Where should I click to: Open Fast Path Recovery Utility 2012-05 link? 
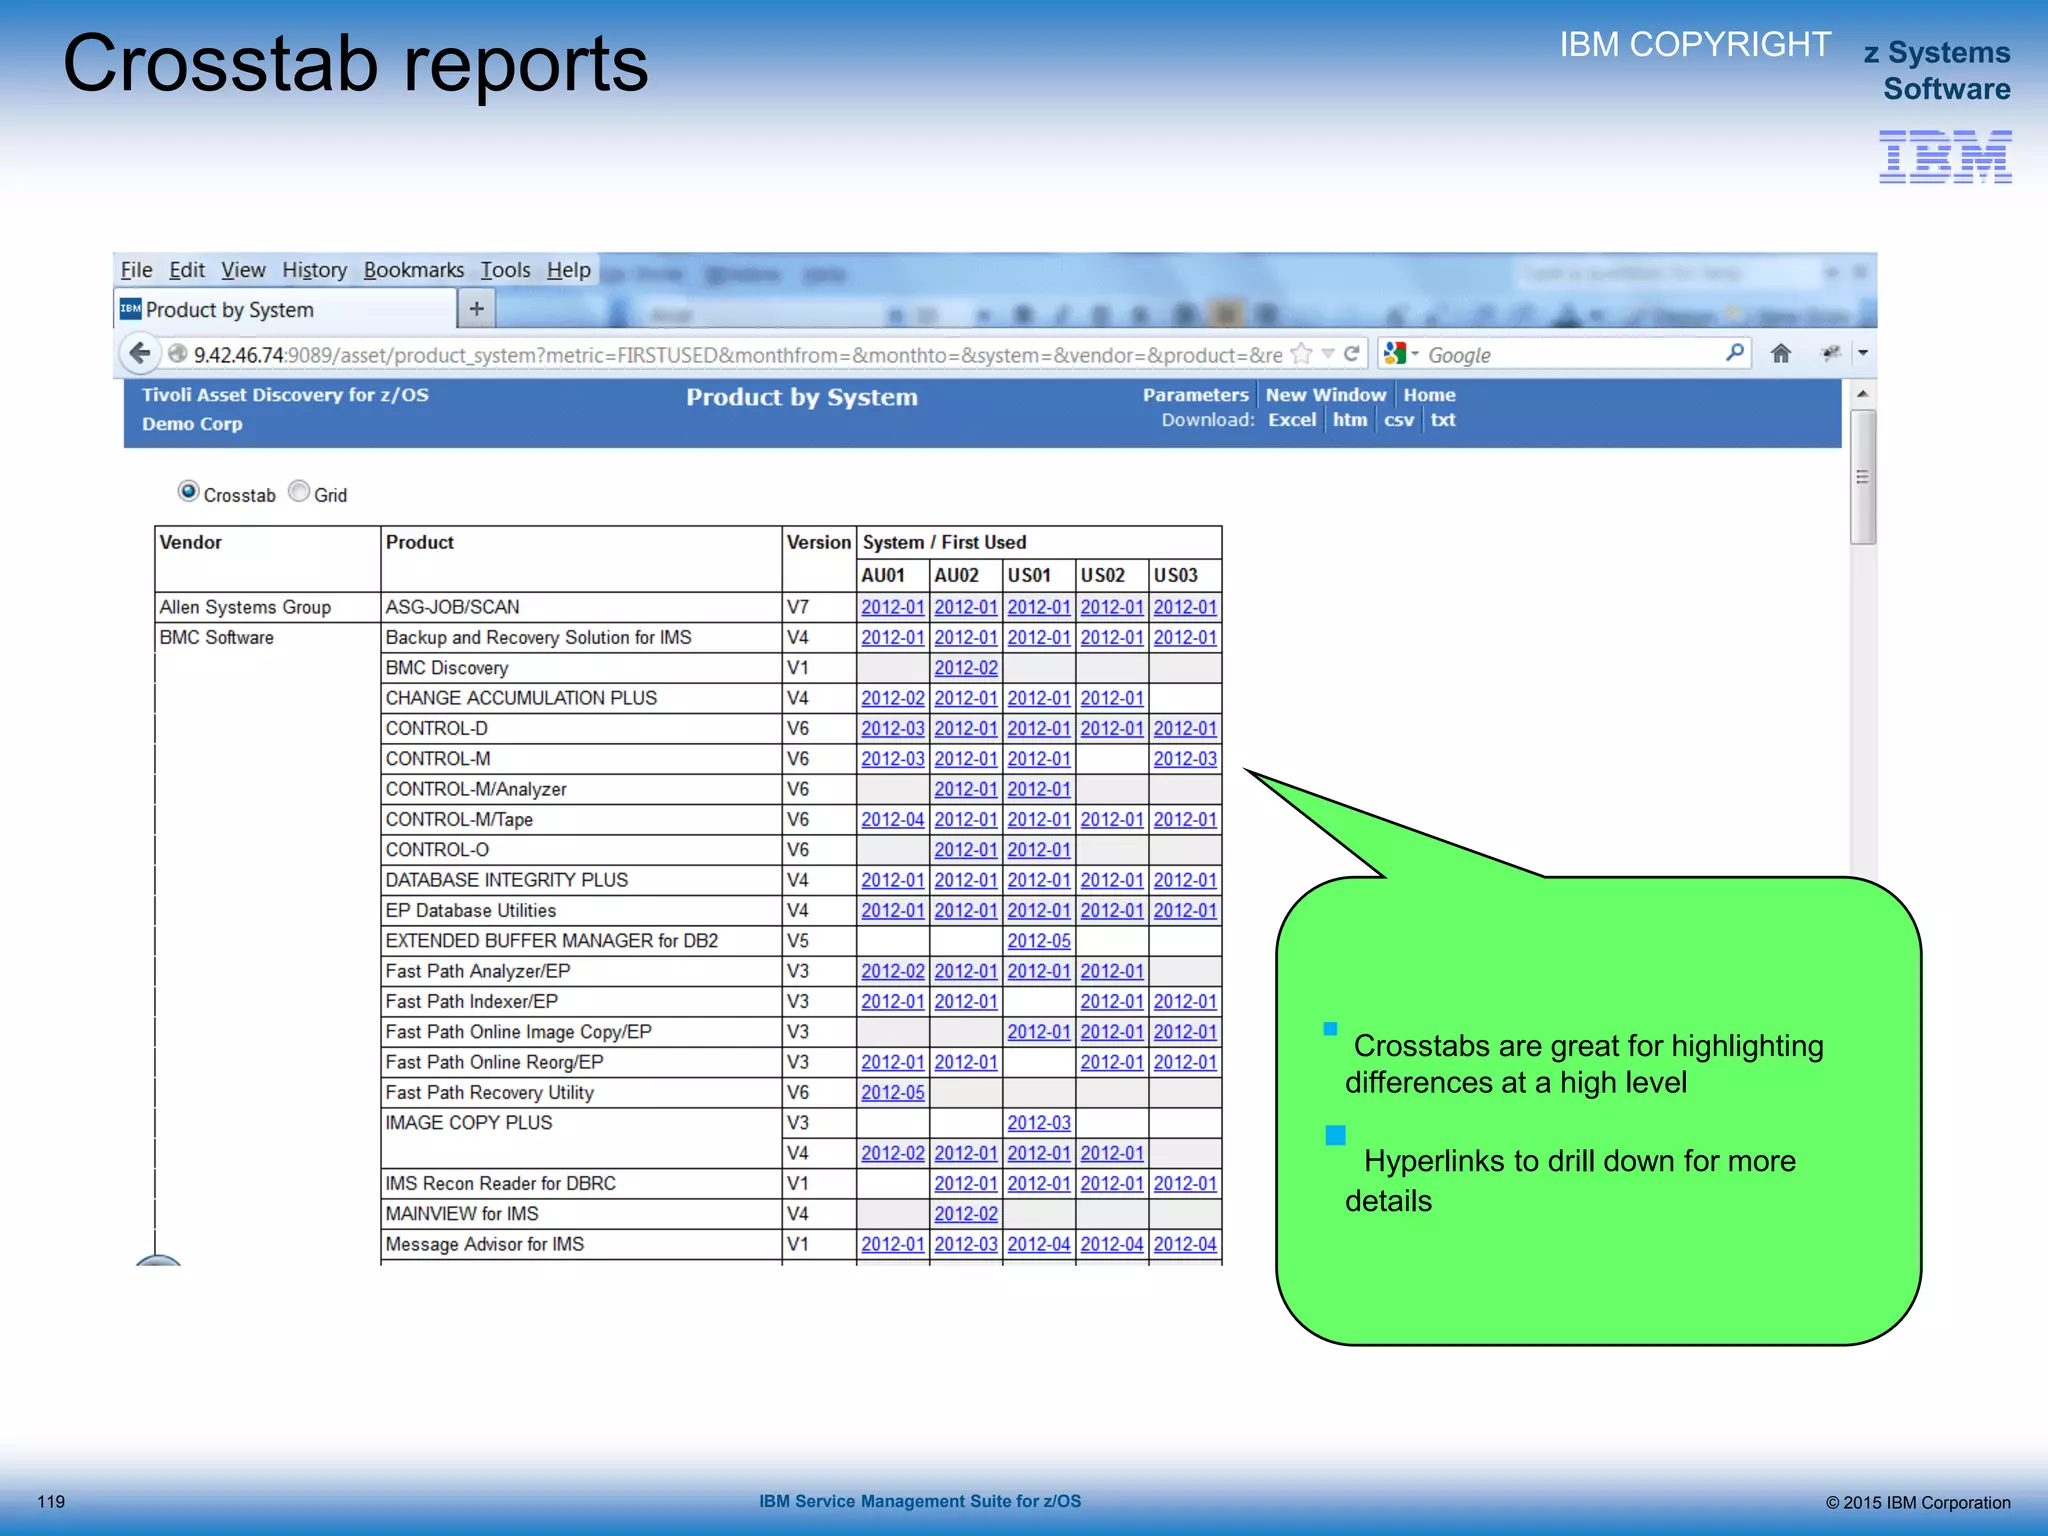[x=892, y=1093]
